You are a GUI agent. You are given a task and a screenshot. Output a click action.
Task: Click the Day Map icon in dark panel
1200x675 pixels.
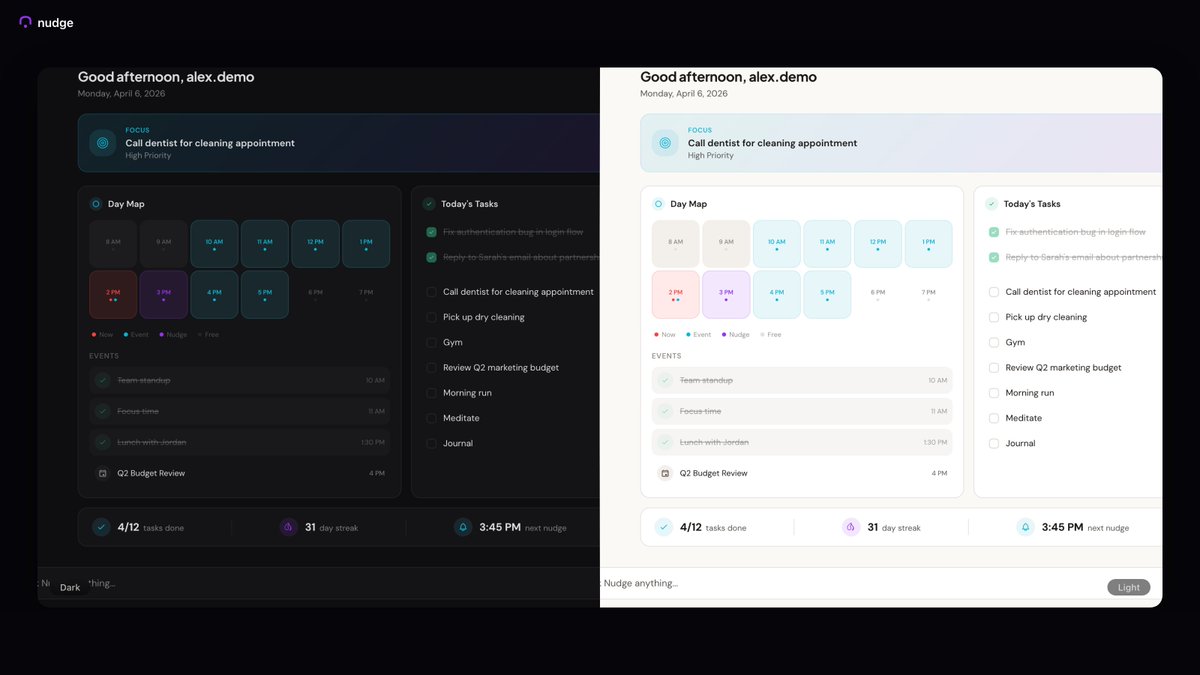pyautogui.click(x=96, y=204)
